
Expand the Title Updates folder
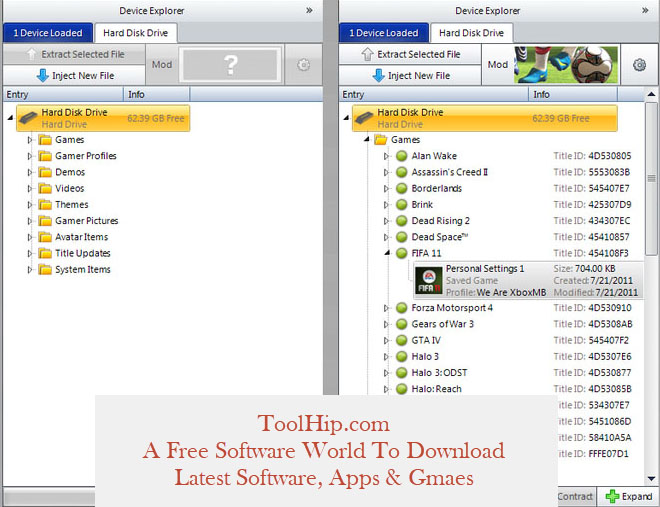click(x=29, y=253)
